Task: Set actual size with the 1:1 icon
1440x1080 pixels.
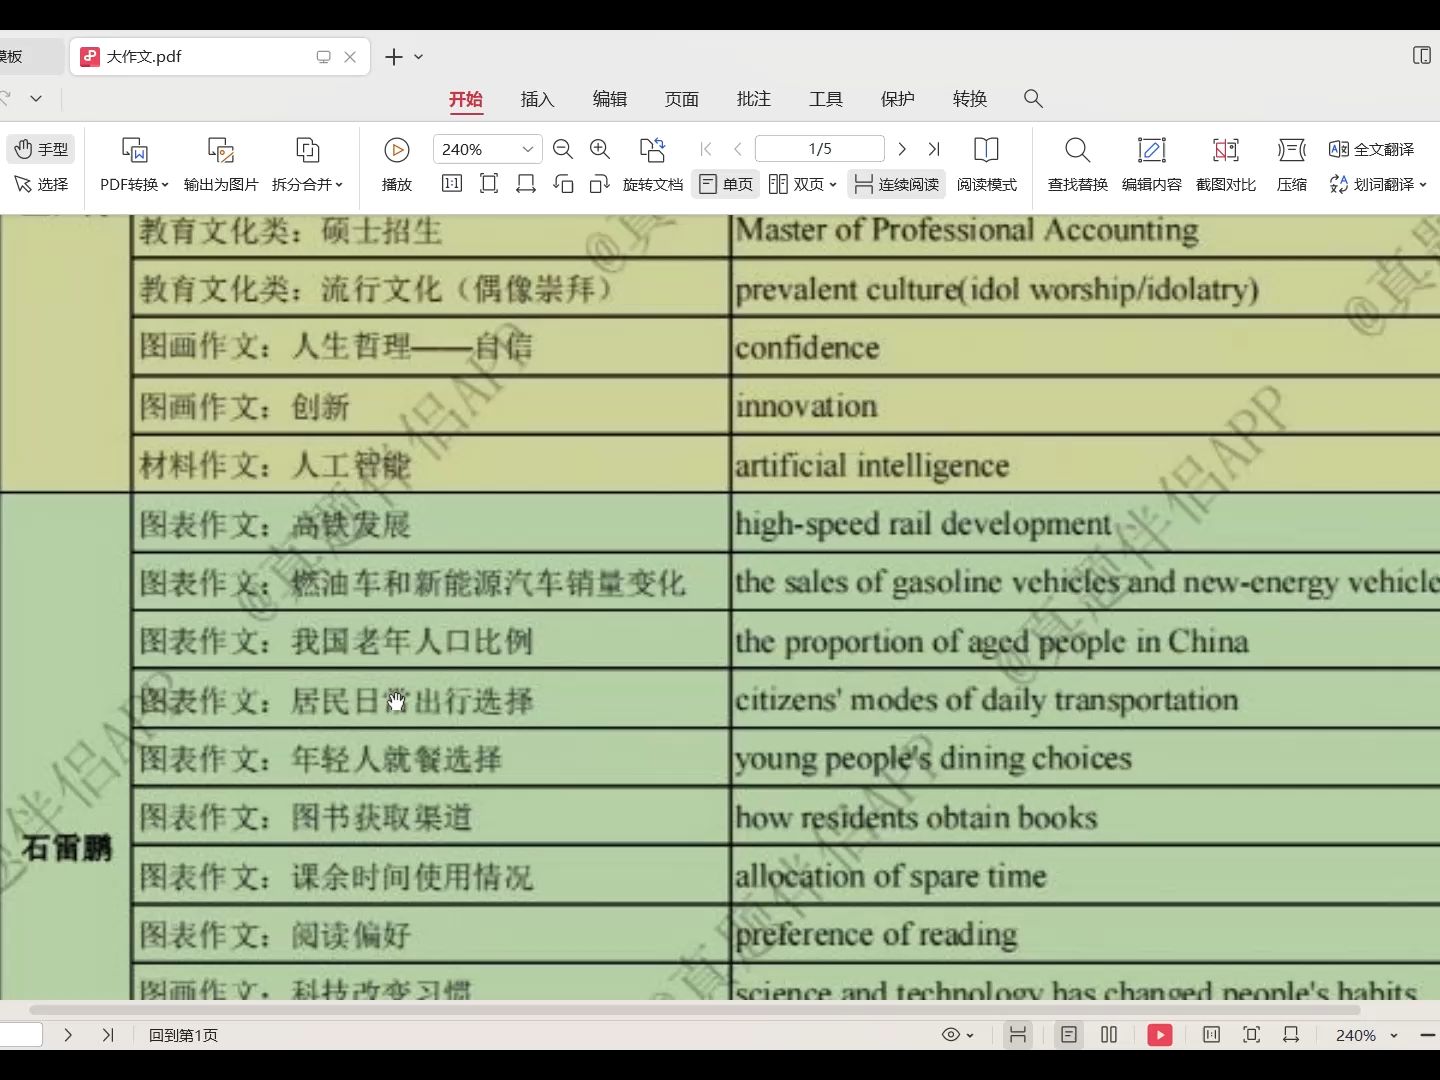Action: pyautogui.click(x=452, y=184)
